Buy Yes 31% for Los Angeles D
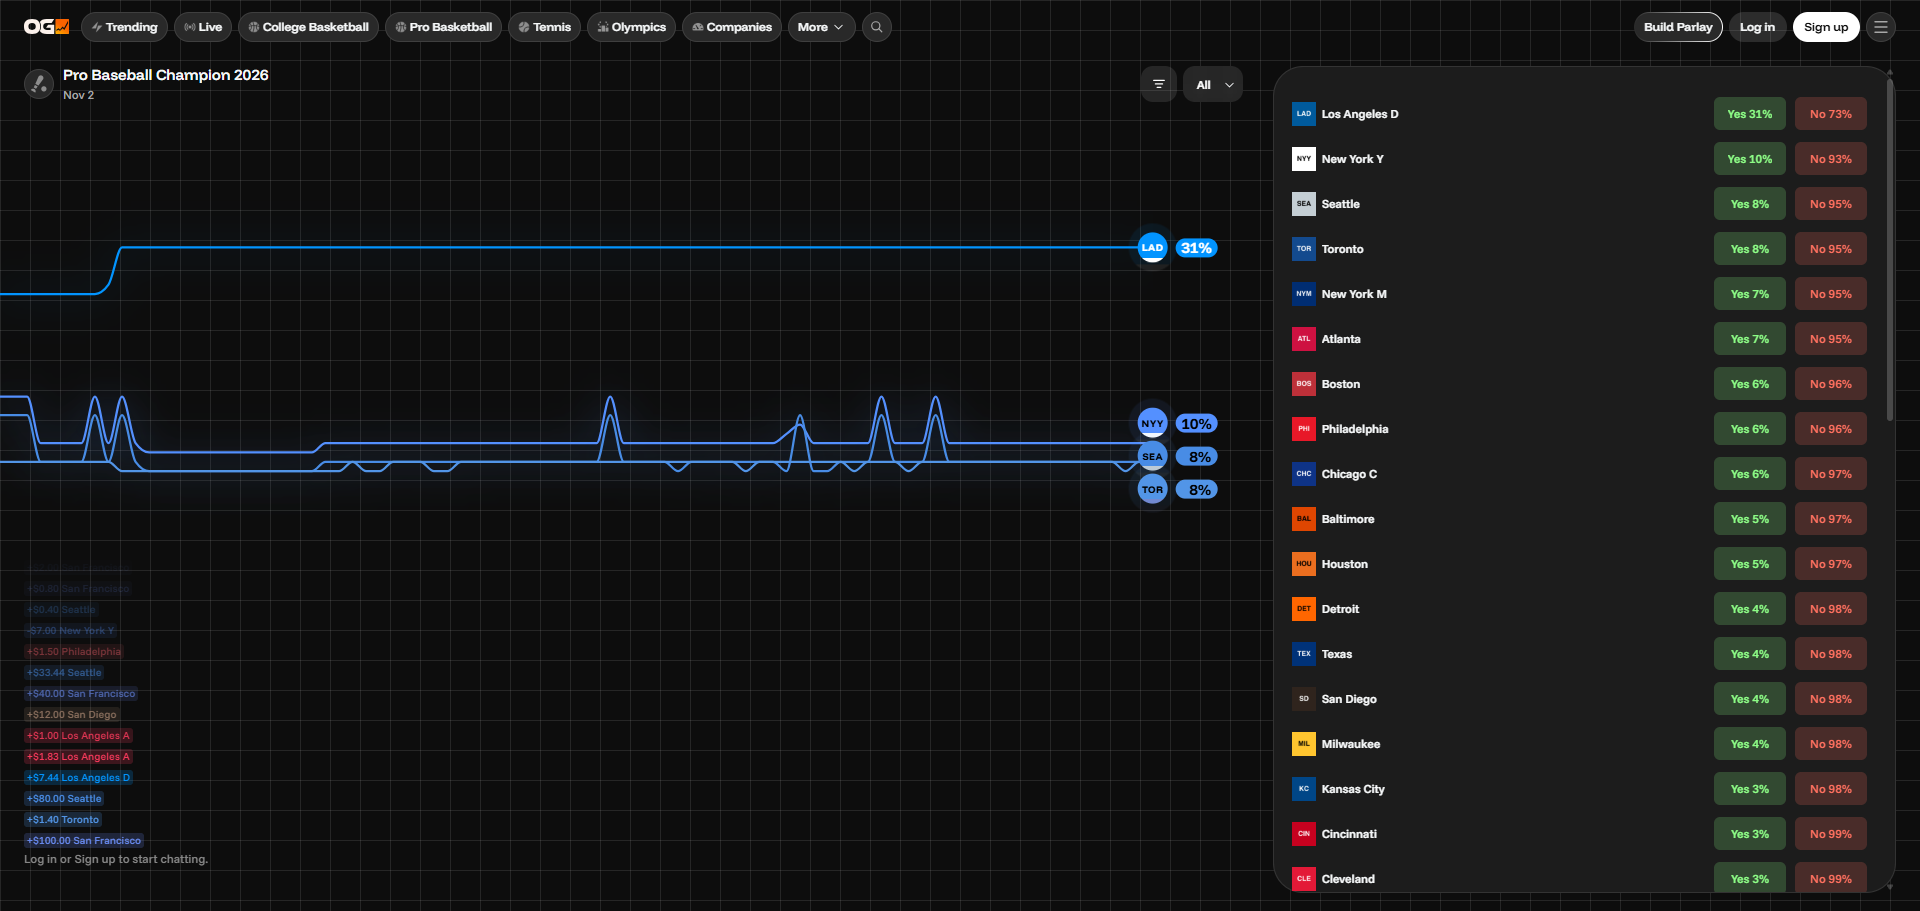The width and height of the screenshot is (1920, 911). 1749,114
